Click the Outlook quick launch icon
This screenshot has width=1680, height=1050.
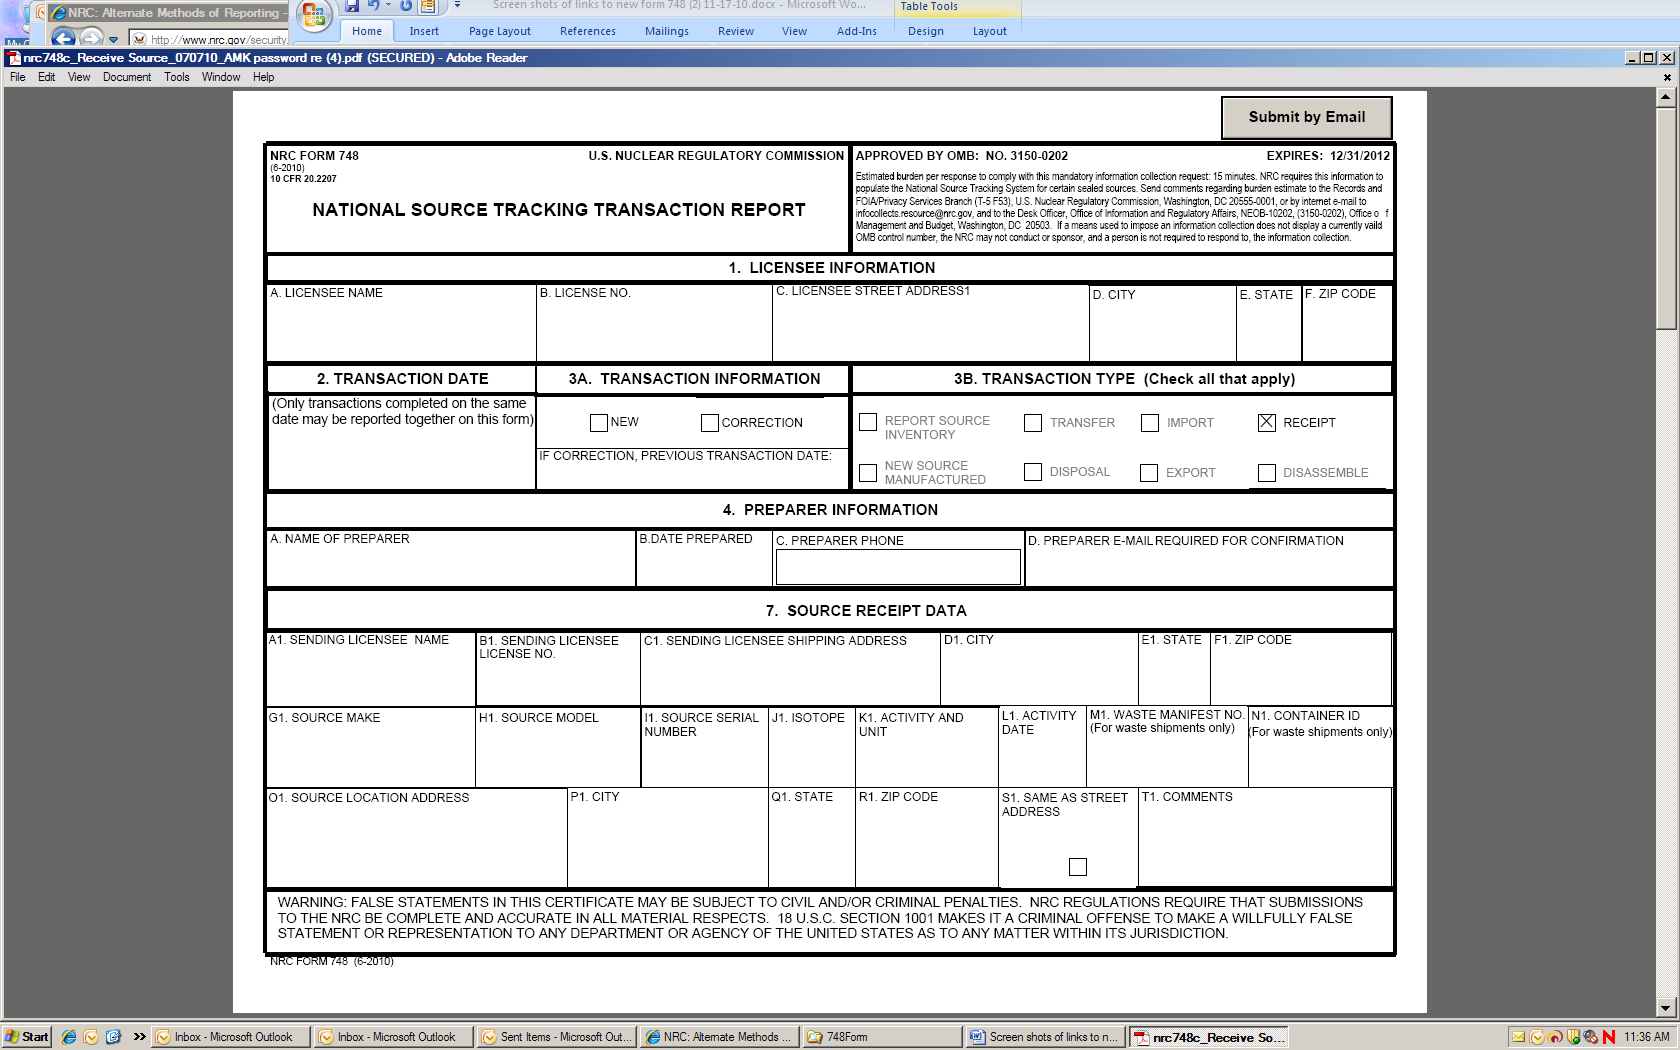point(91,1037)
